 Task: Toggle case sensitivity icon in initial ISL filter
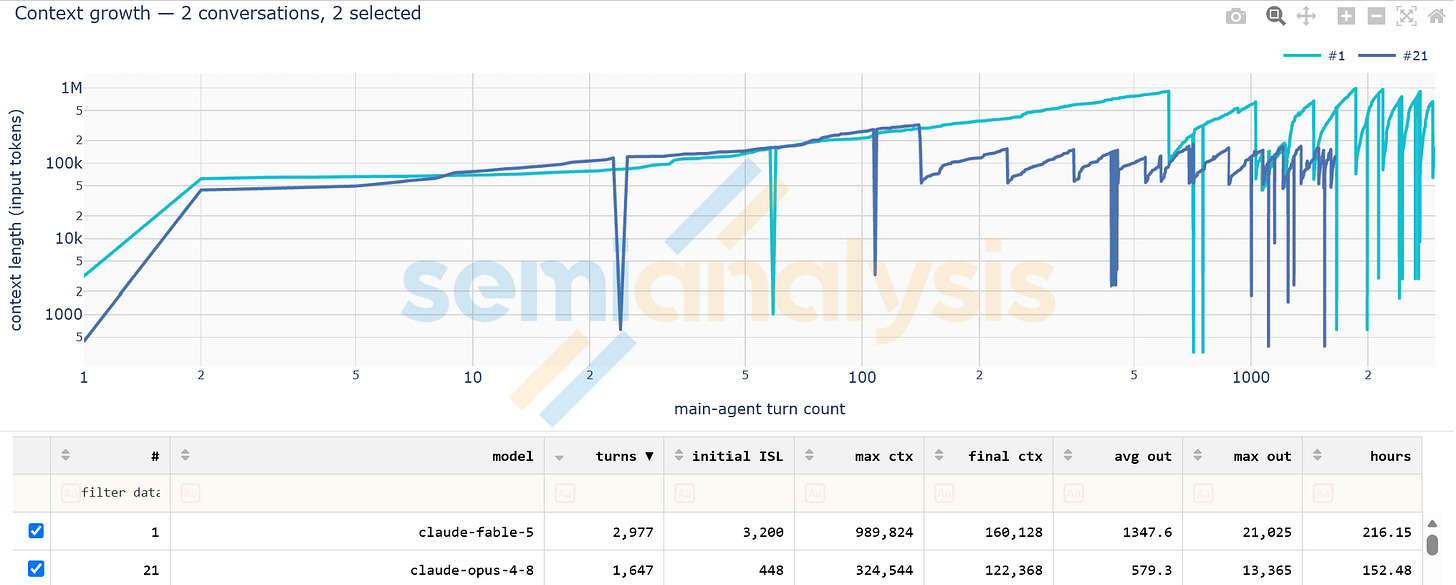684,492
